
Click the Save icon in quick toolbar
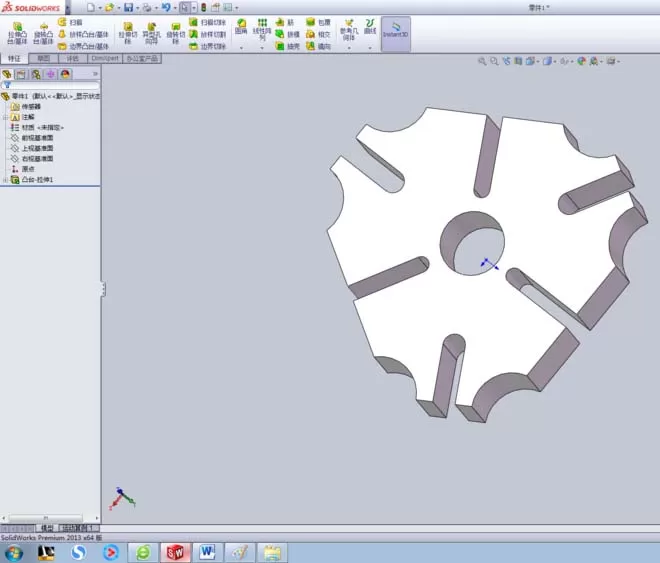[128, 8]
